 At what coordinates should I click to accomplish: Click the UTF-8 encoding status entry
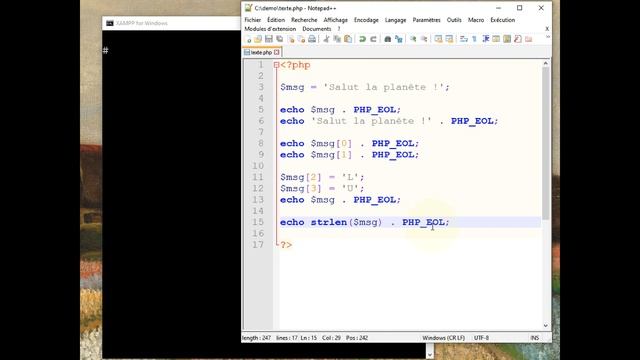[481, 338]
